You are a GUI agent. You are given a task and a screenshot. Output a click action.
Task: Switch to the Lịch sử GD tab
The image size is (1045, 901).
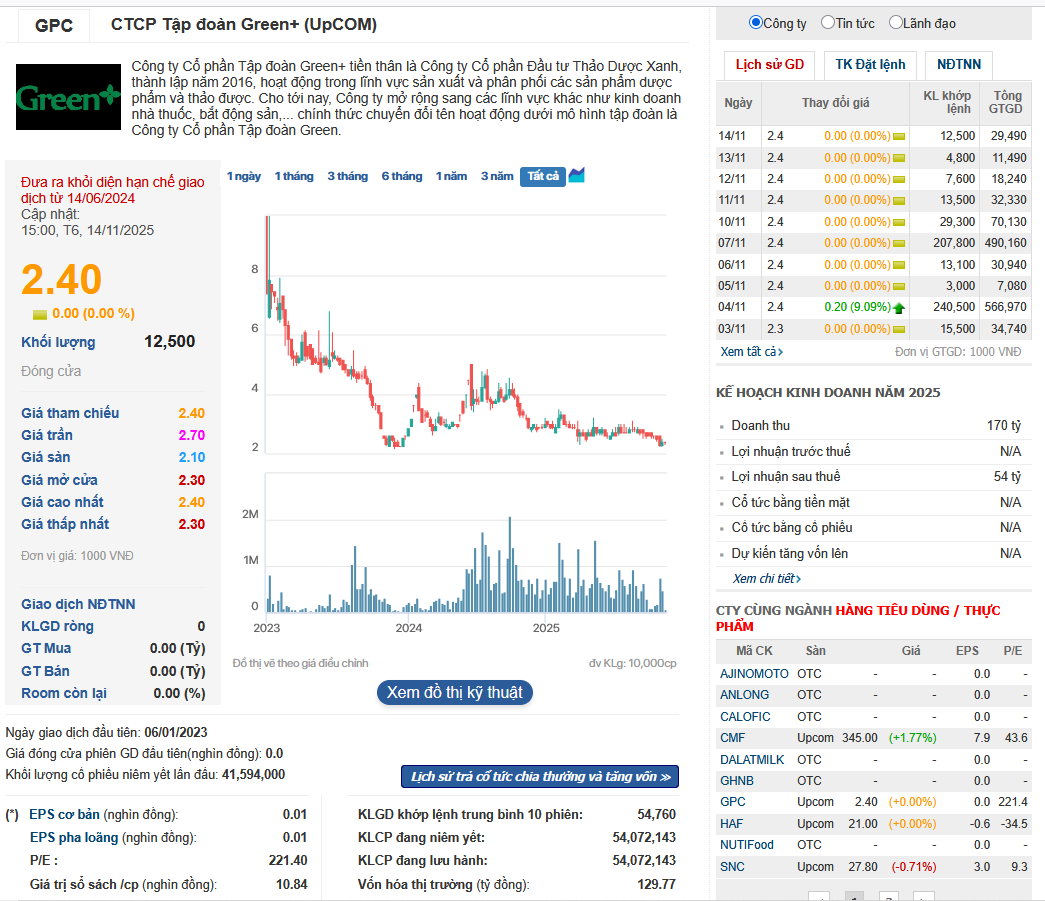[770, 65]
